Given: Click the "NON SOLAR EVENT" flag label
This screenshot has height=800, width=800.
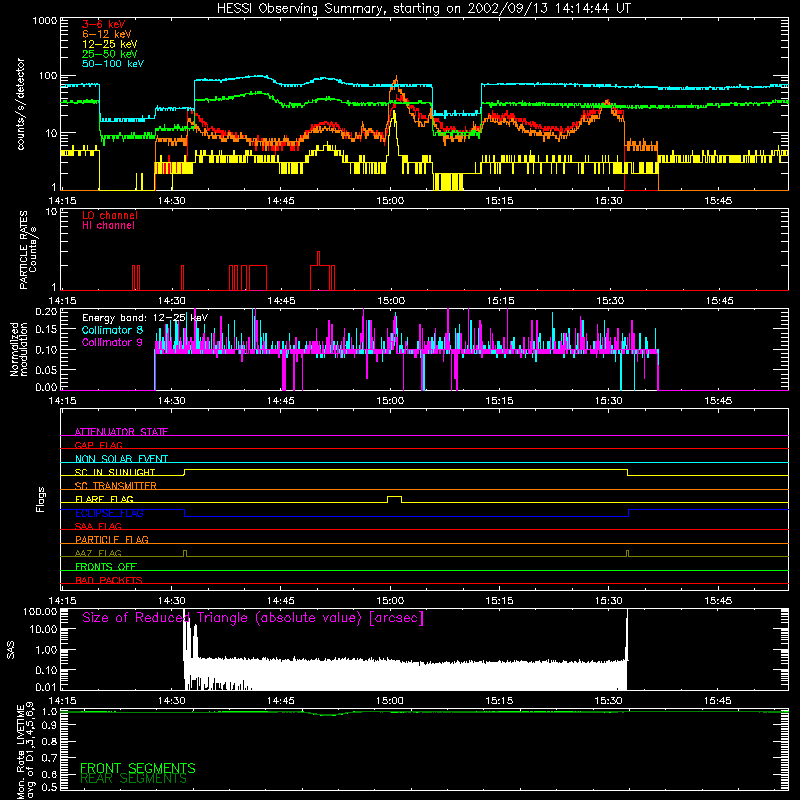Looking at the screenshot, I should [121, 459].
